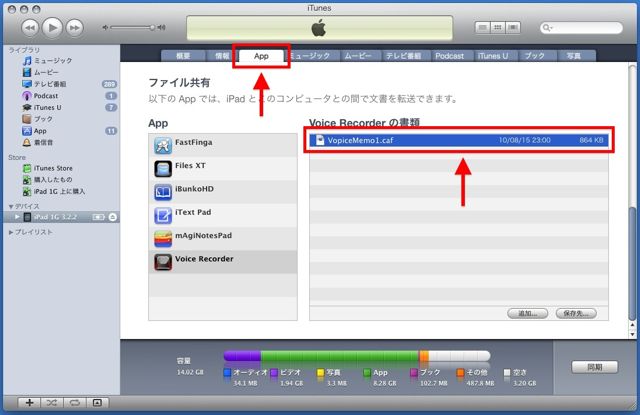The image size is (640, 415).
Task: Switch to the テレビ番組 tab
Action: 404,56
